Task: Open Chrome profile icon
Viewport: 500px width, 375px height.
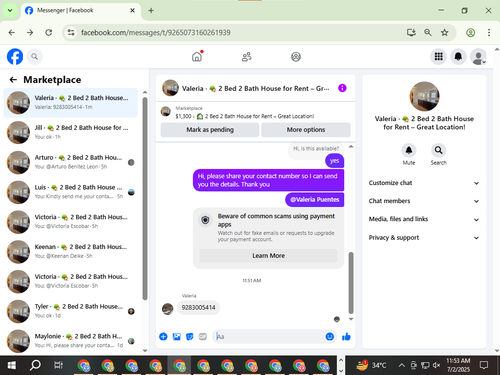Action: click(x=470, y=32)
